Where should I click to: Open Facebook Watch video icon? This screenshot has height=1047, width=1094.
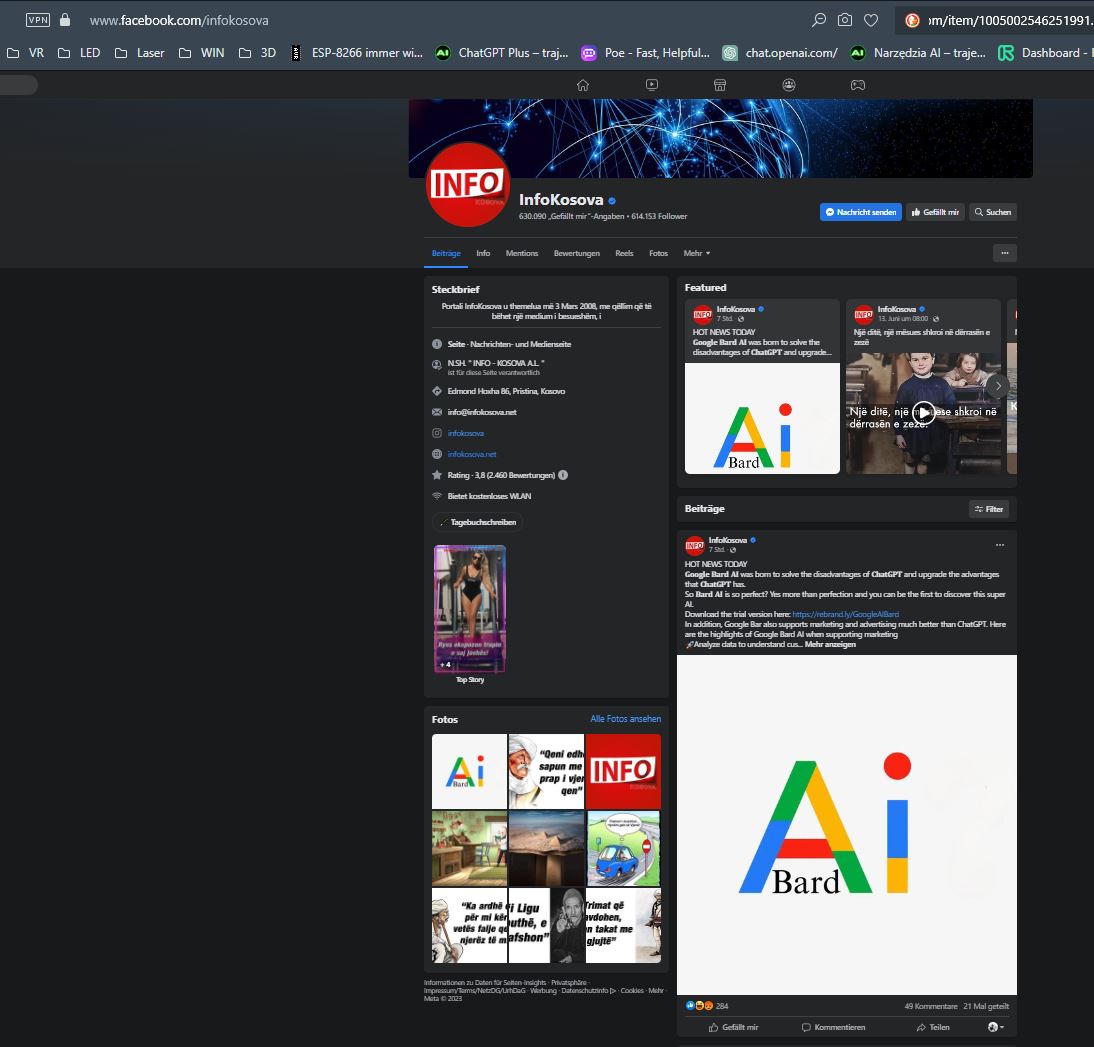pyautogui.click(x=652, y=85)
